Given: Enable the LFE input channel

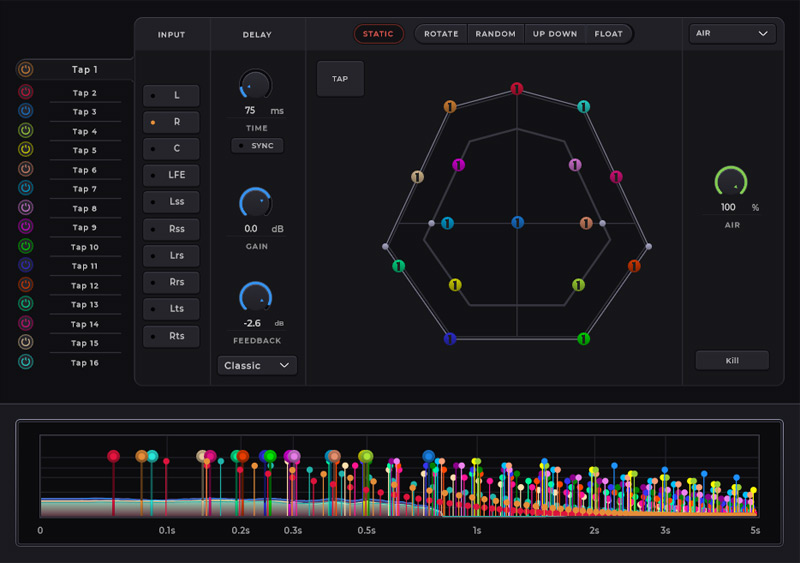Looking at the screenshot, I should 171,176.
